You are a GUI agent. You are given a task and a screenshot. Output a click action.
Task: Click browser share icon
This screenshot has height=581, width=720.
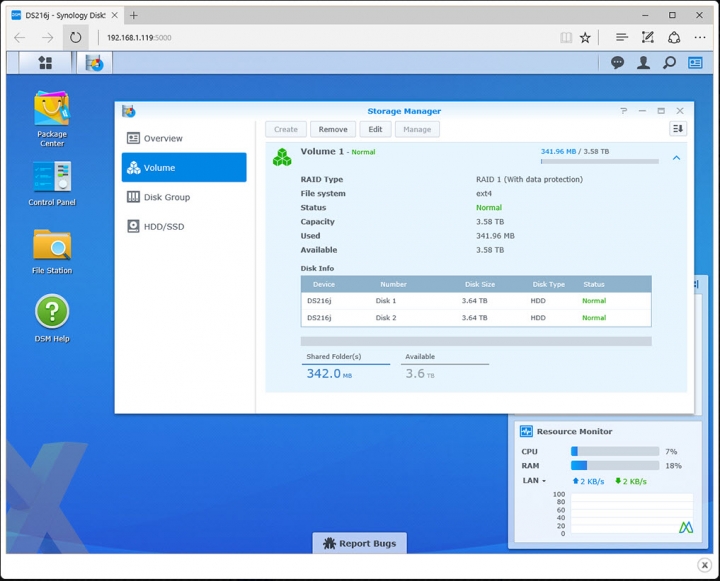pos(674,38)
